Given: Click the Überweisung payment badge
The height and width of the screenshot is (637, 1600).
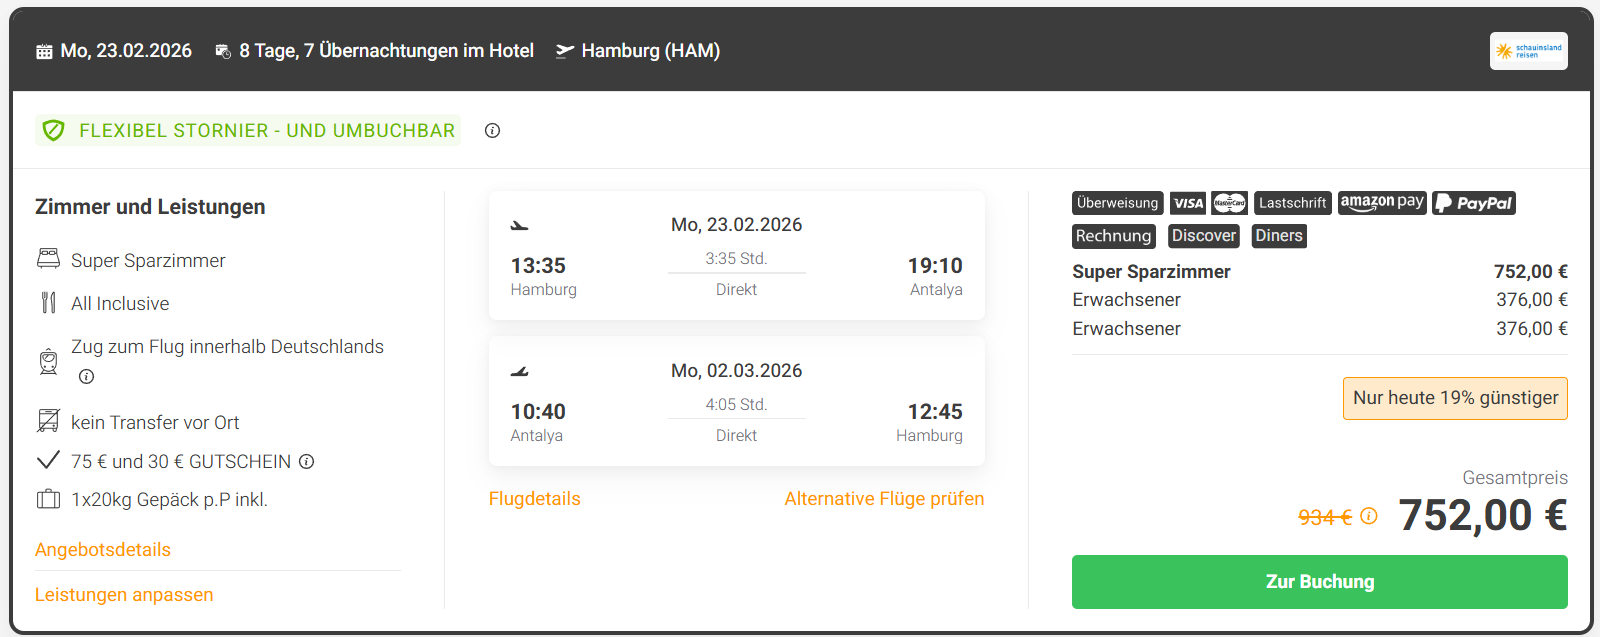Looking at the screenshot, I should pyautogui.click(x=1117, y=203).
